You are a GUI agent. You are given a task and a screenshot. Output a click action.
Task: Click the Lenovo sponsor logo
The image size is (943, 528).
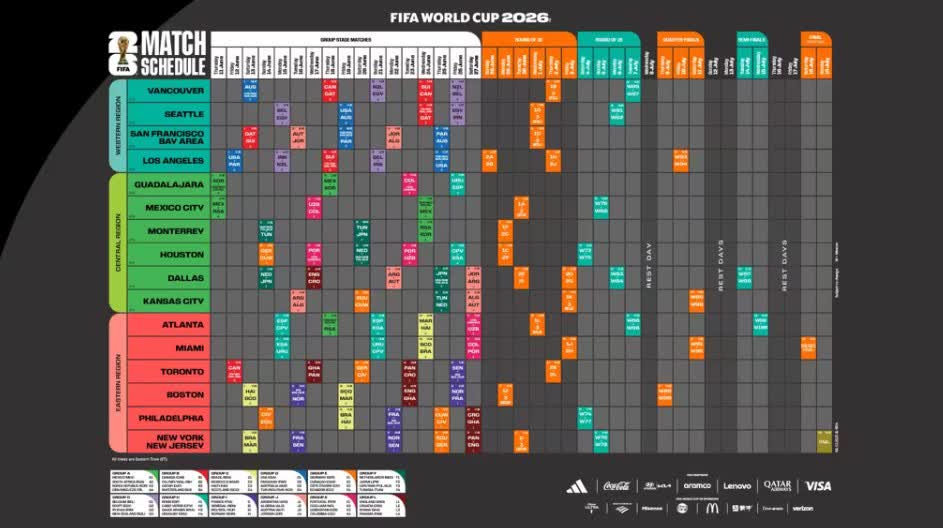(737, 486)
